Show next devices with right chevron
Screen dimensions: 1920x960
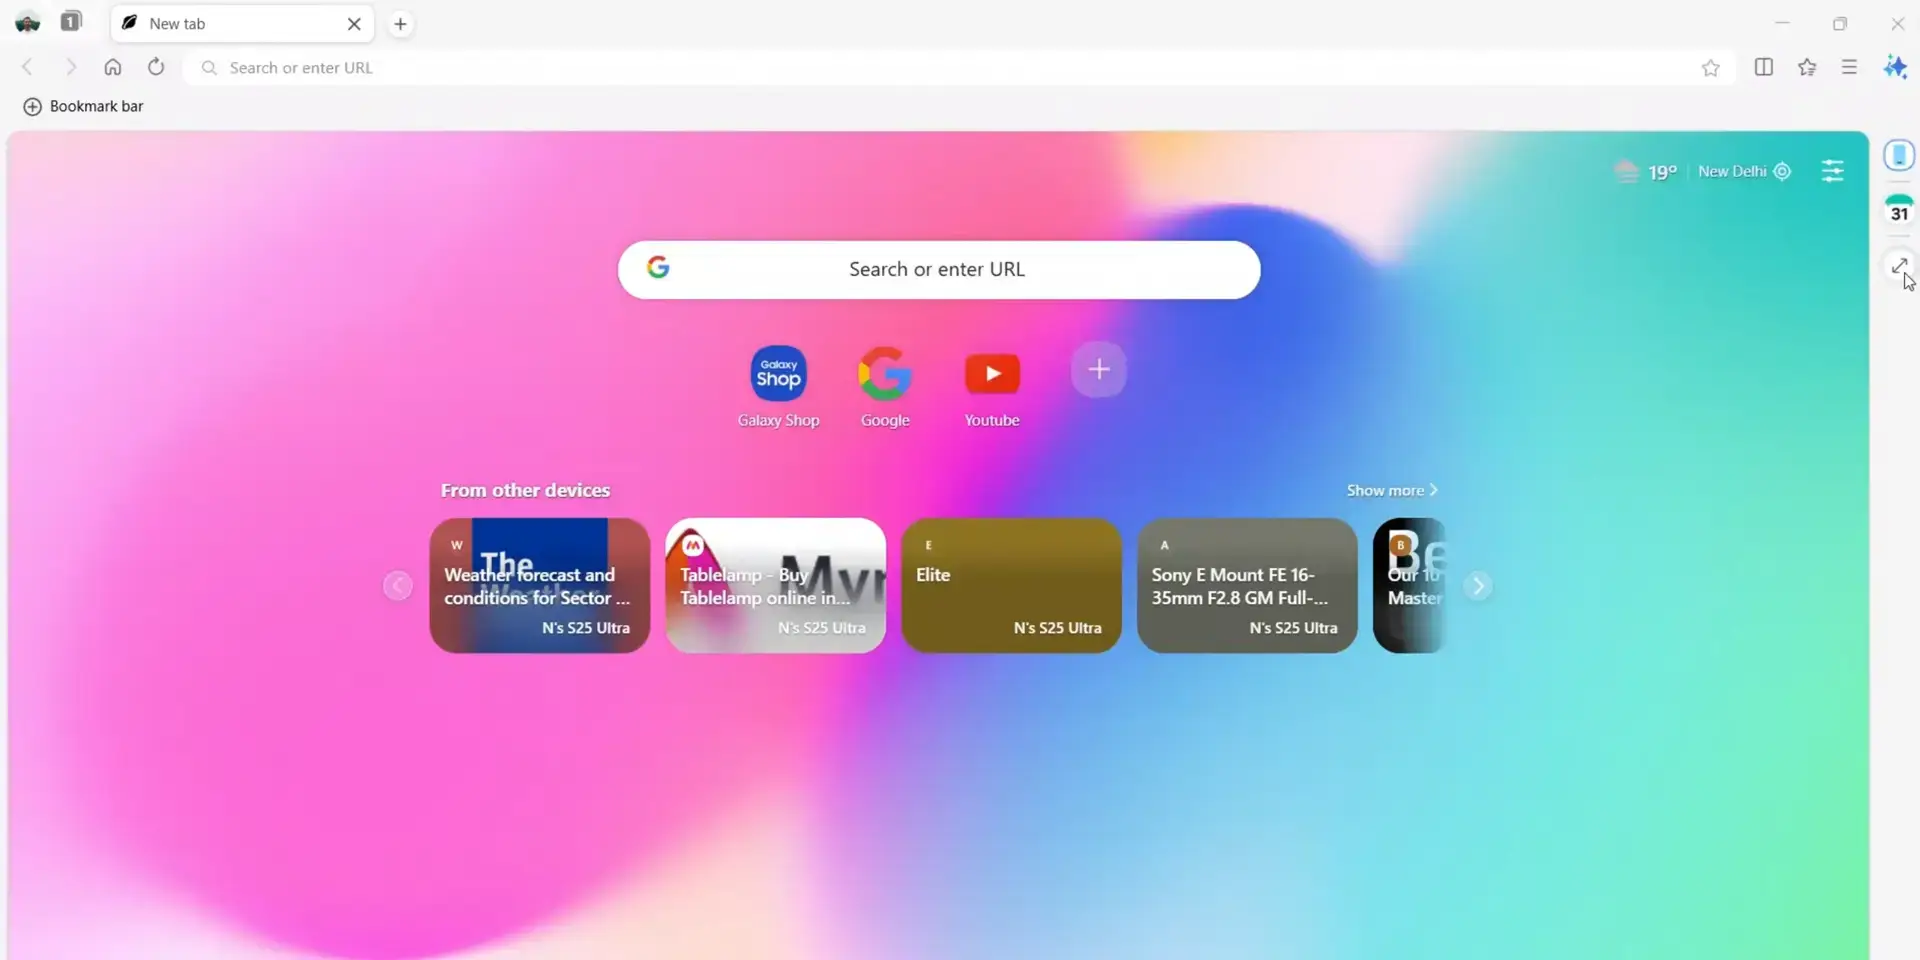coord(1478,586)
